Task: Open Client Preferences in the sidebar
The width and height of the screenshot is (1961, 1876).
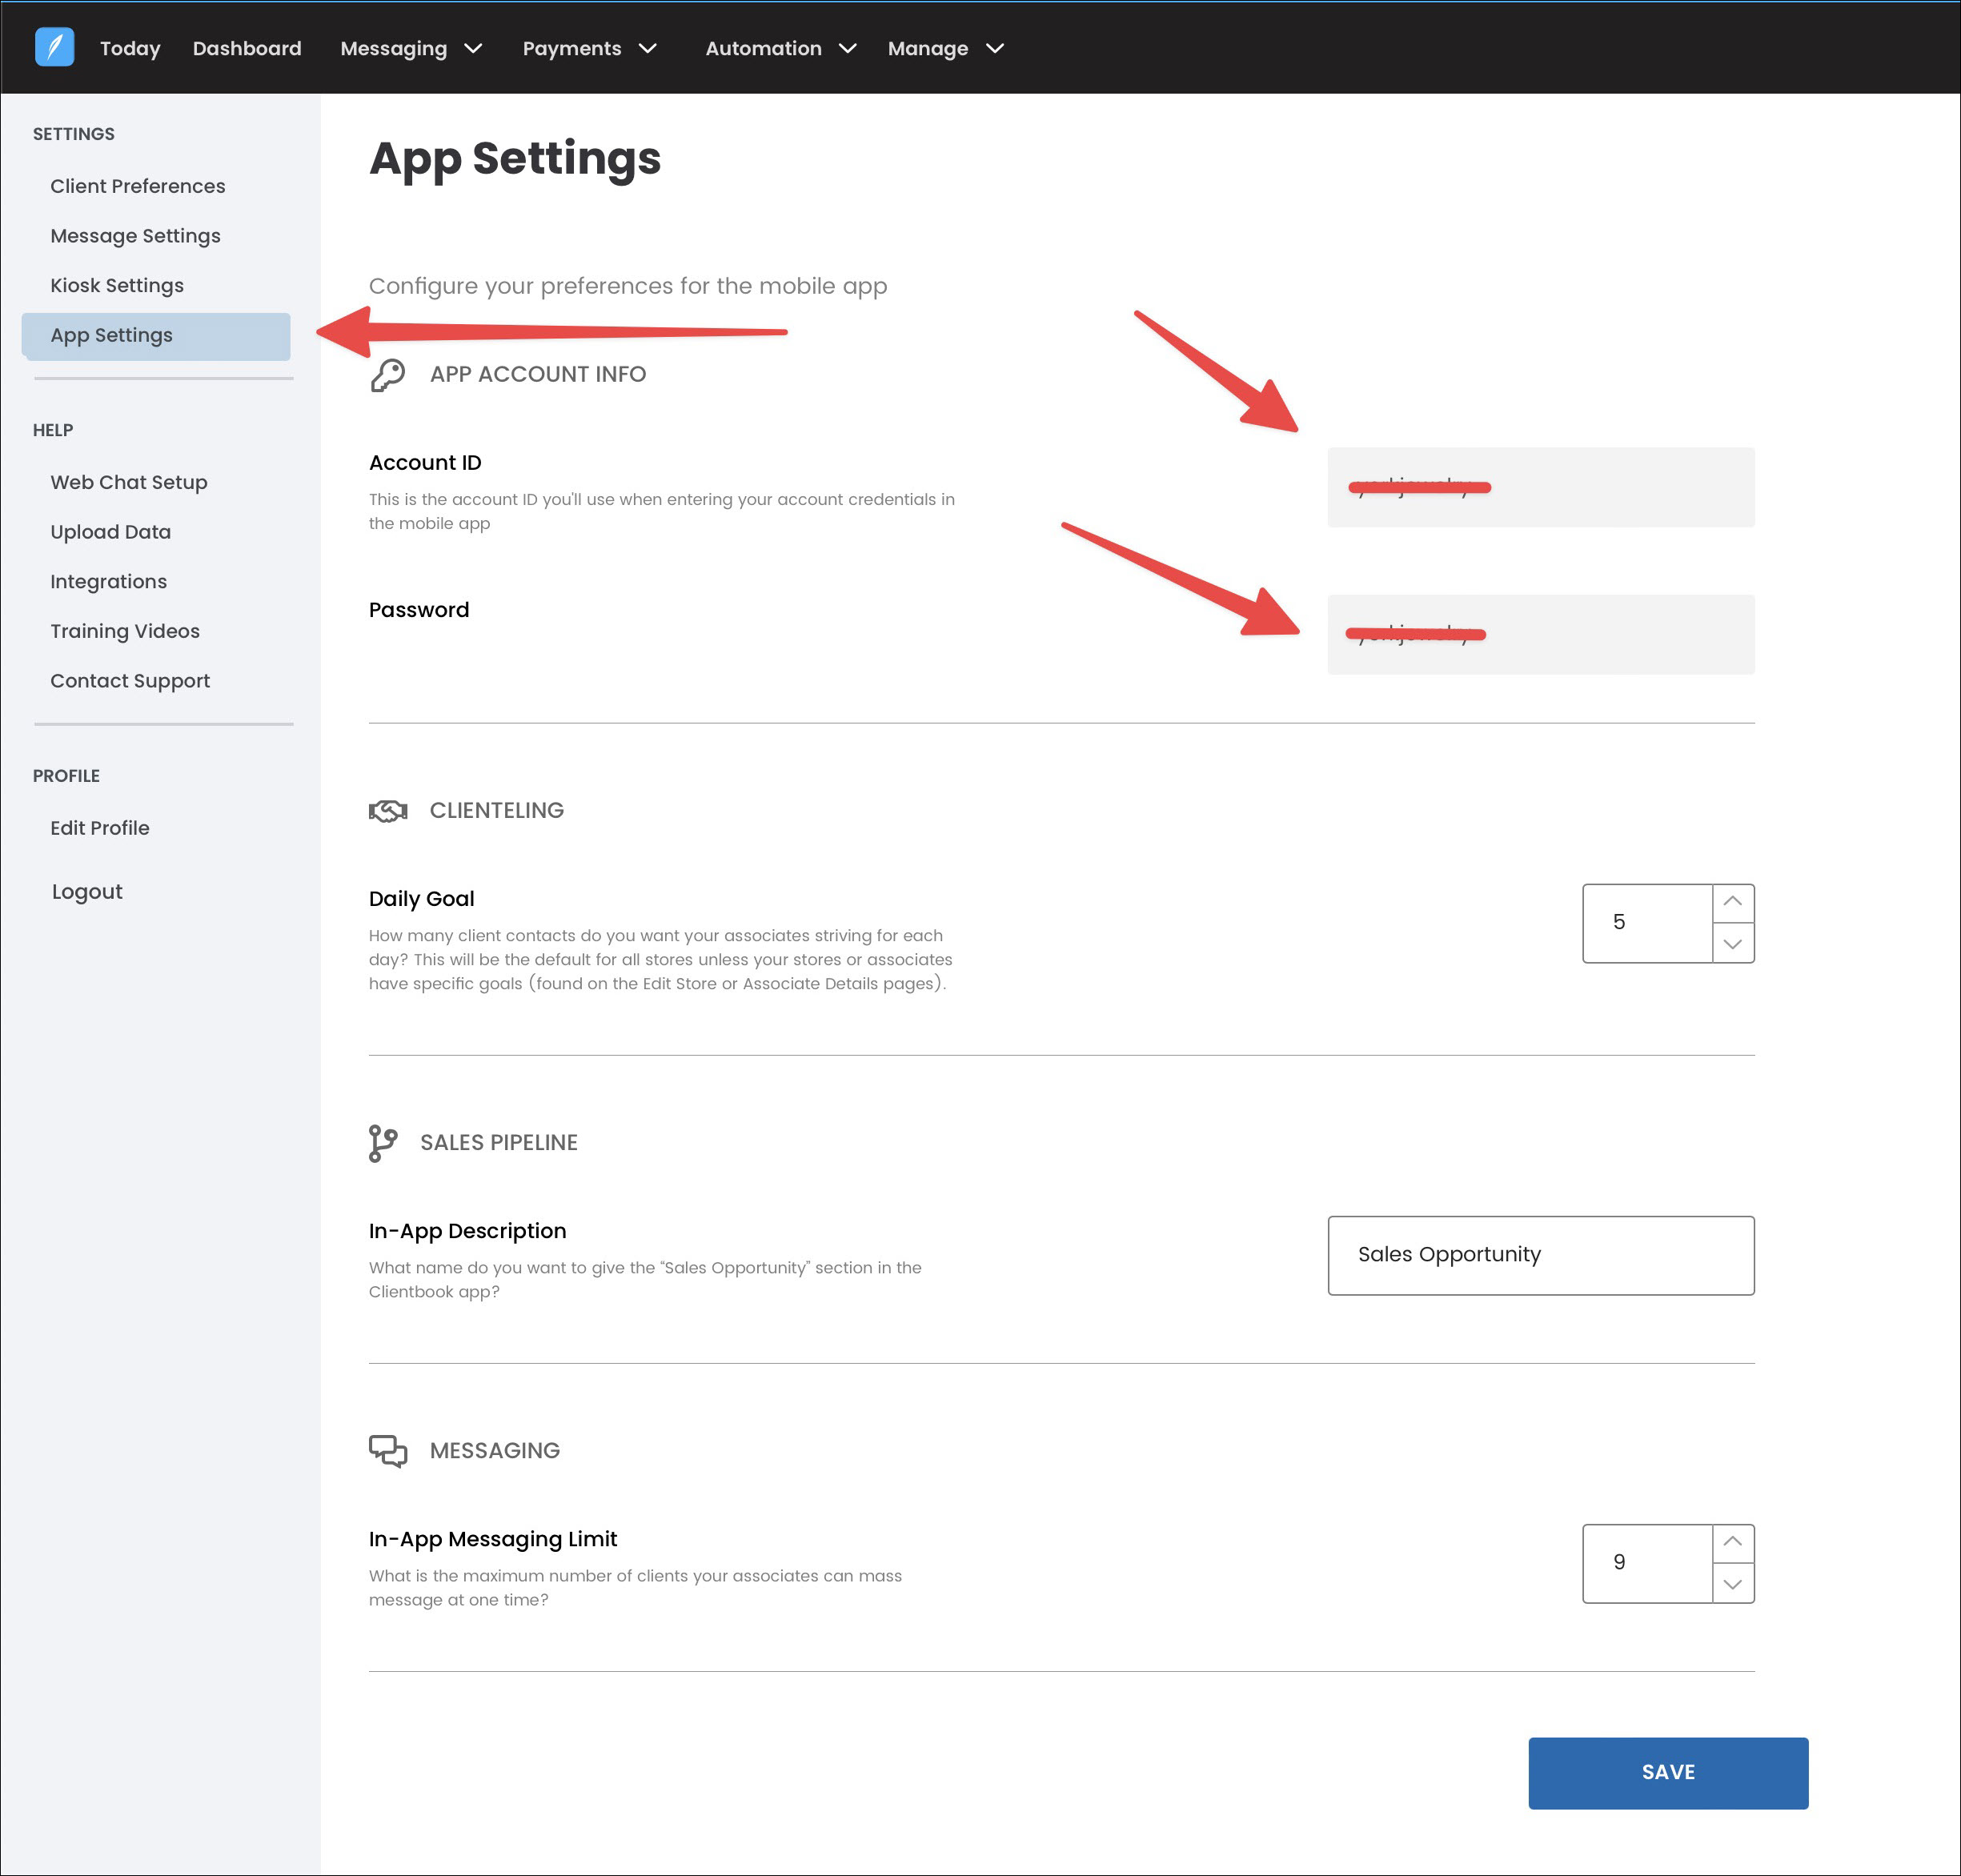Action: pos(137,185)
